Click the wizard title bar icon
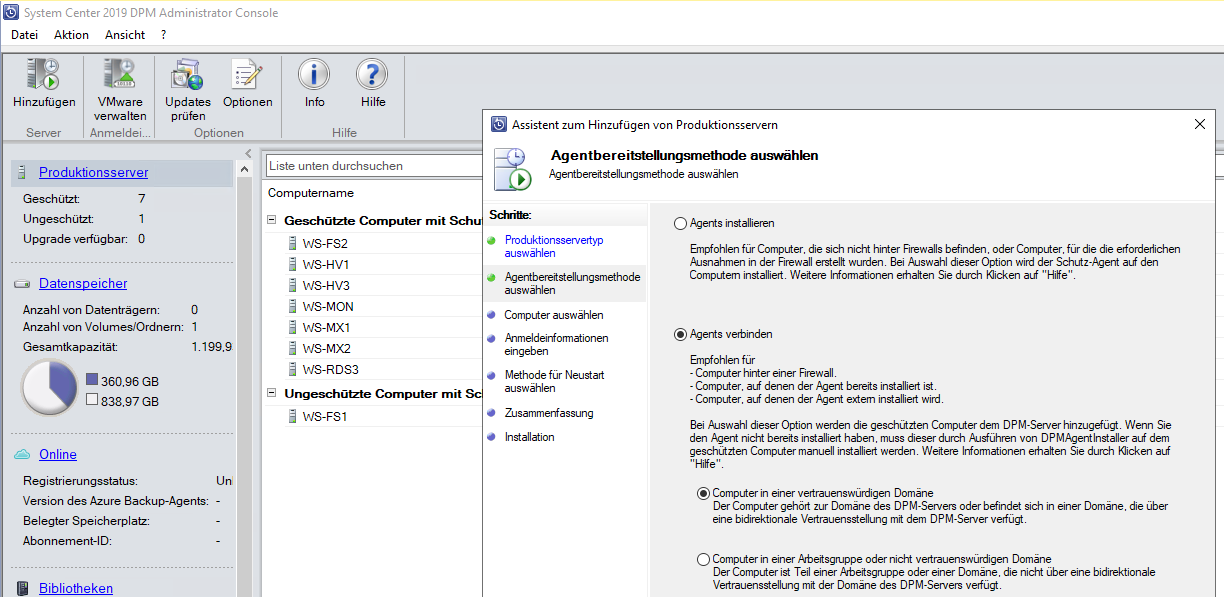This screenshot has height=597, width=1224. click(499, 125)
